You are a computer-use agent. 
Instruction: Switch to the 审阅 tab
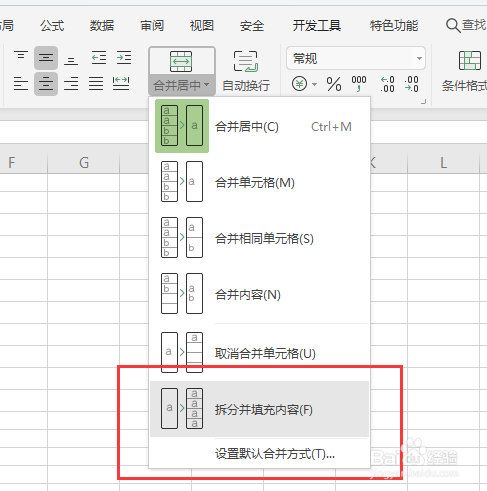[x=152, y=26]
